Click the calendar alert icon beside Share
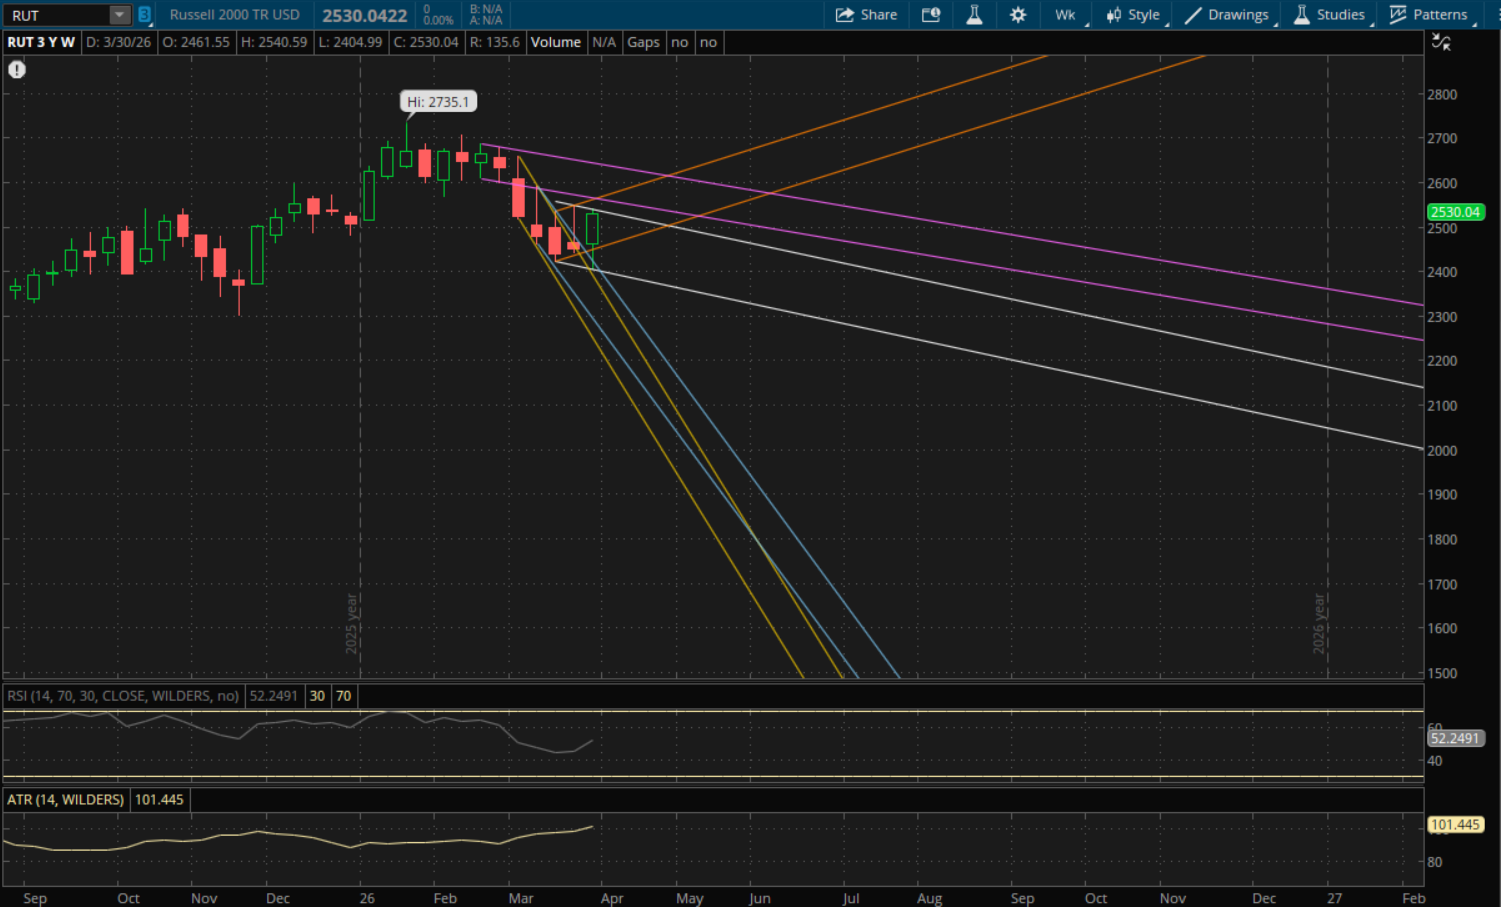The height and width of the screenshot is (907, 1501). point(931,15)
